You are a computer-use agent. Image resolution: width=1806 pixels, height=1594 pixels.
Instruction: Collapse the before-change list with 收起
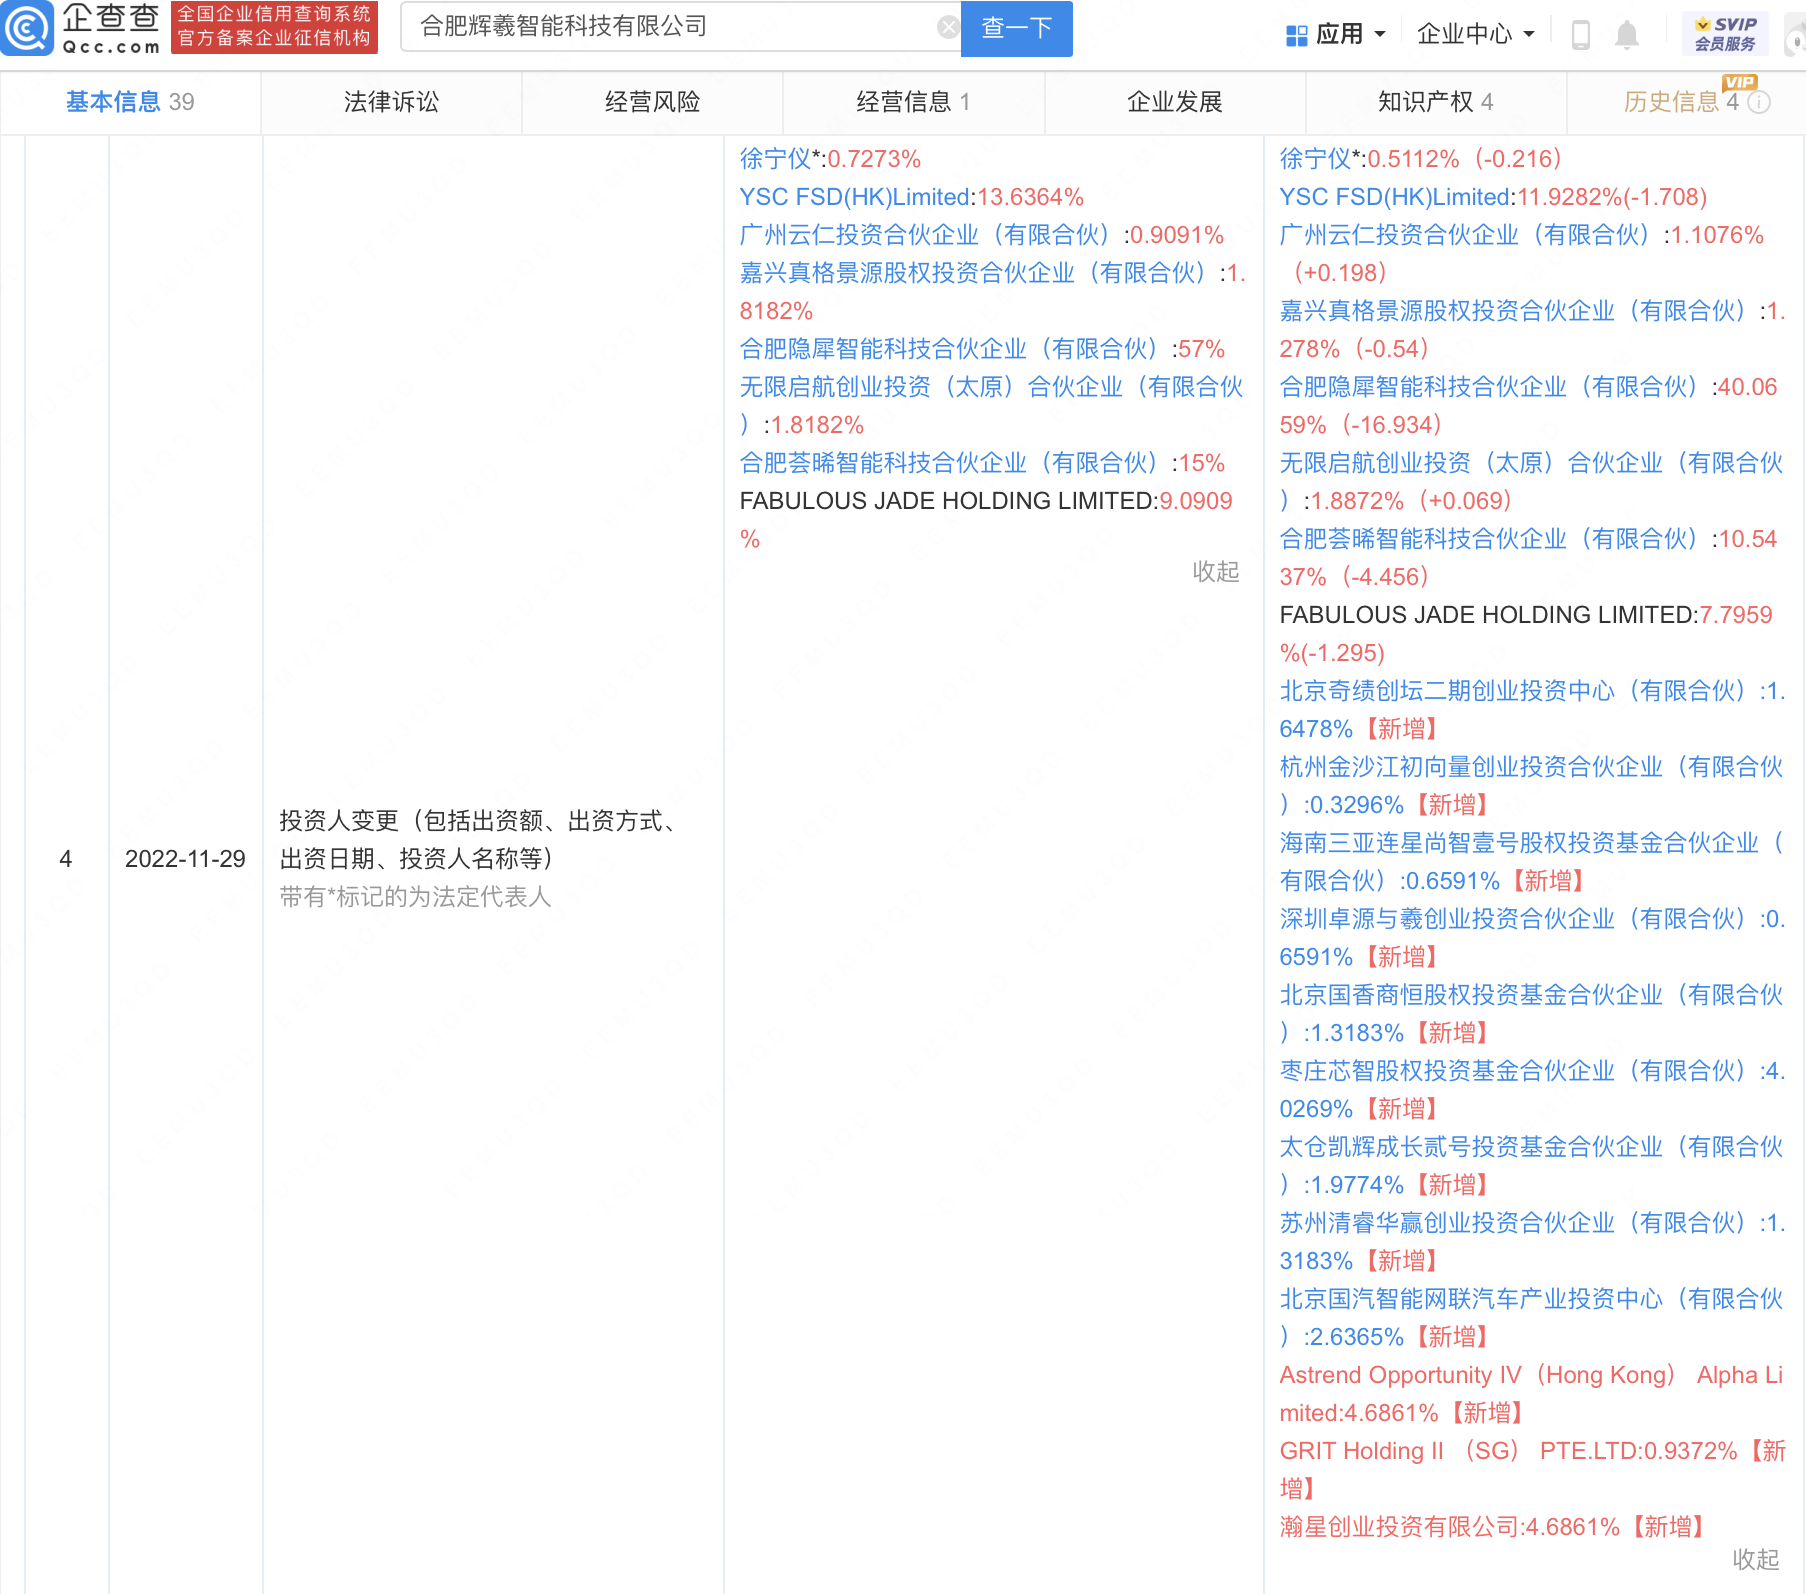(1215, 571)
